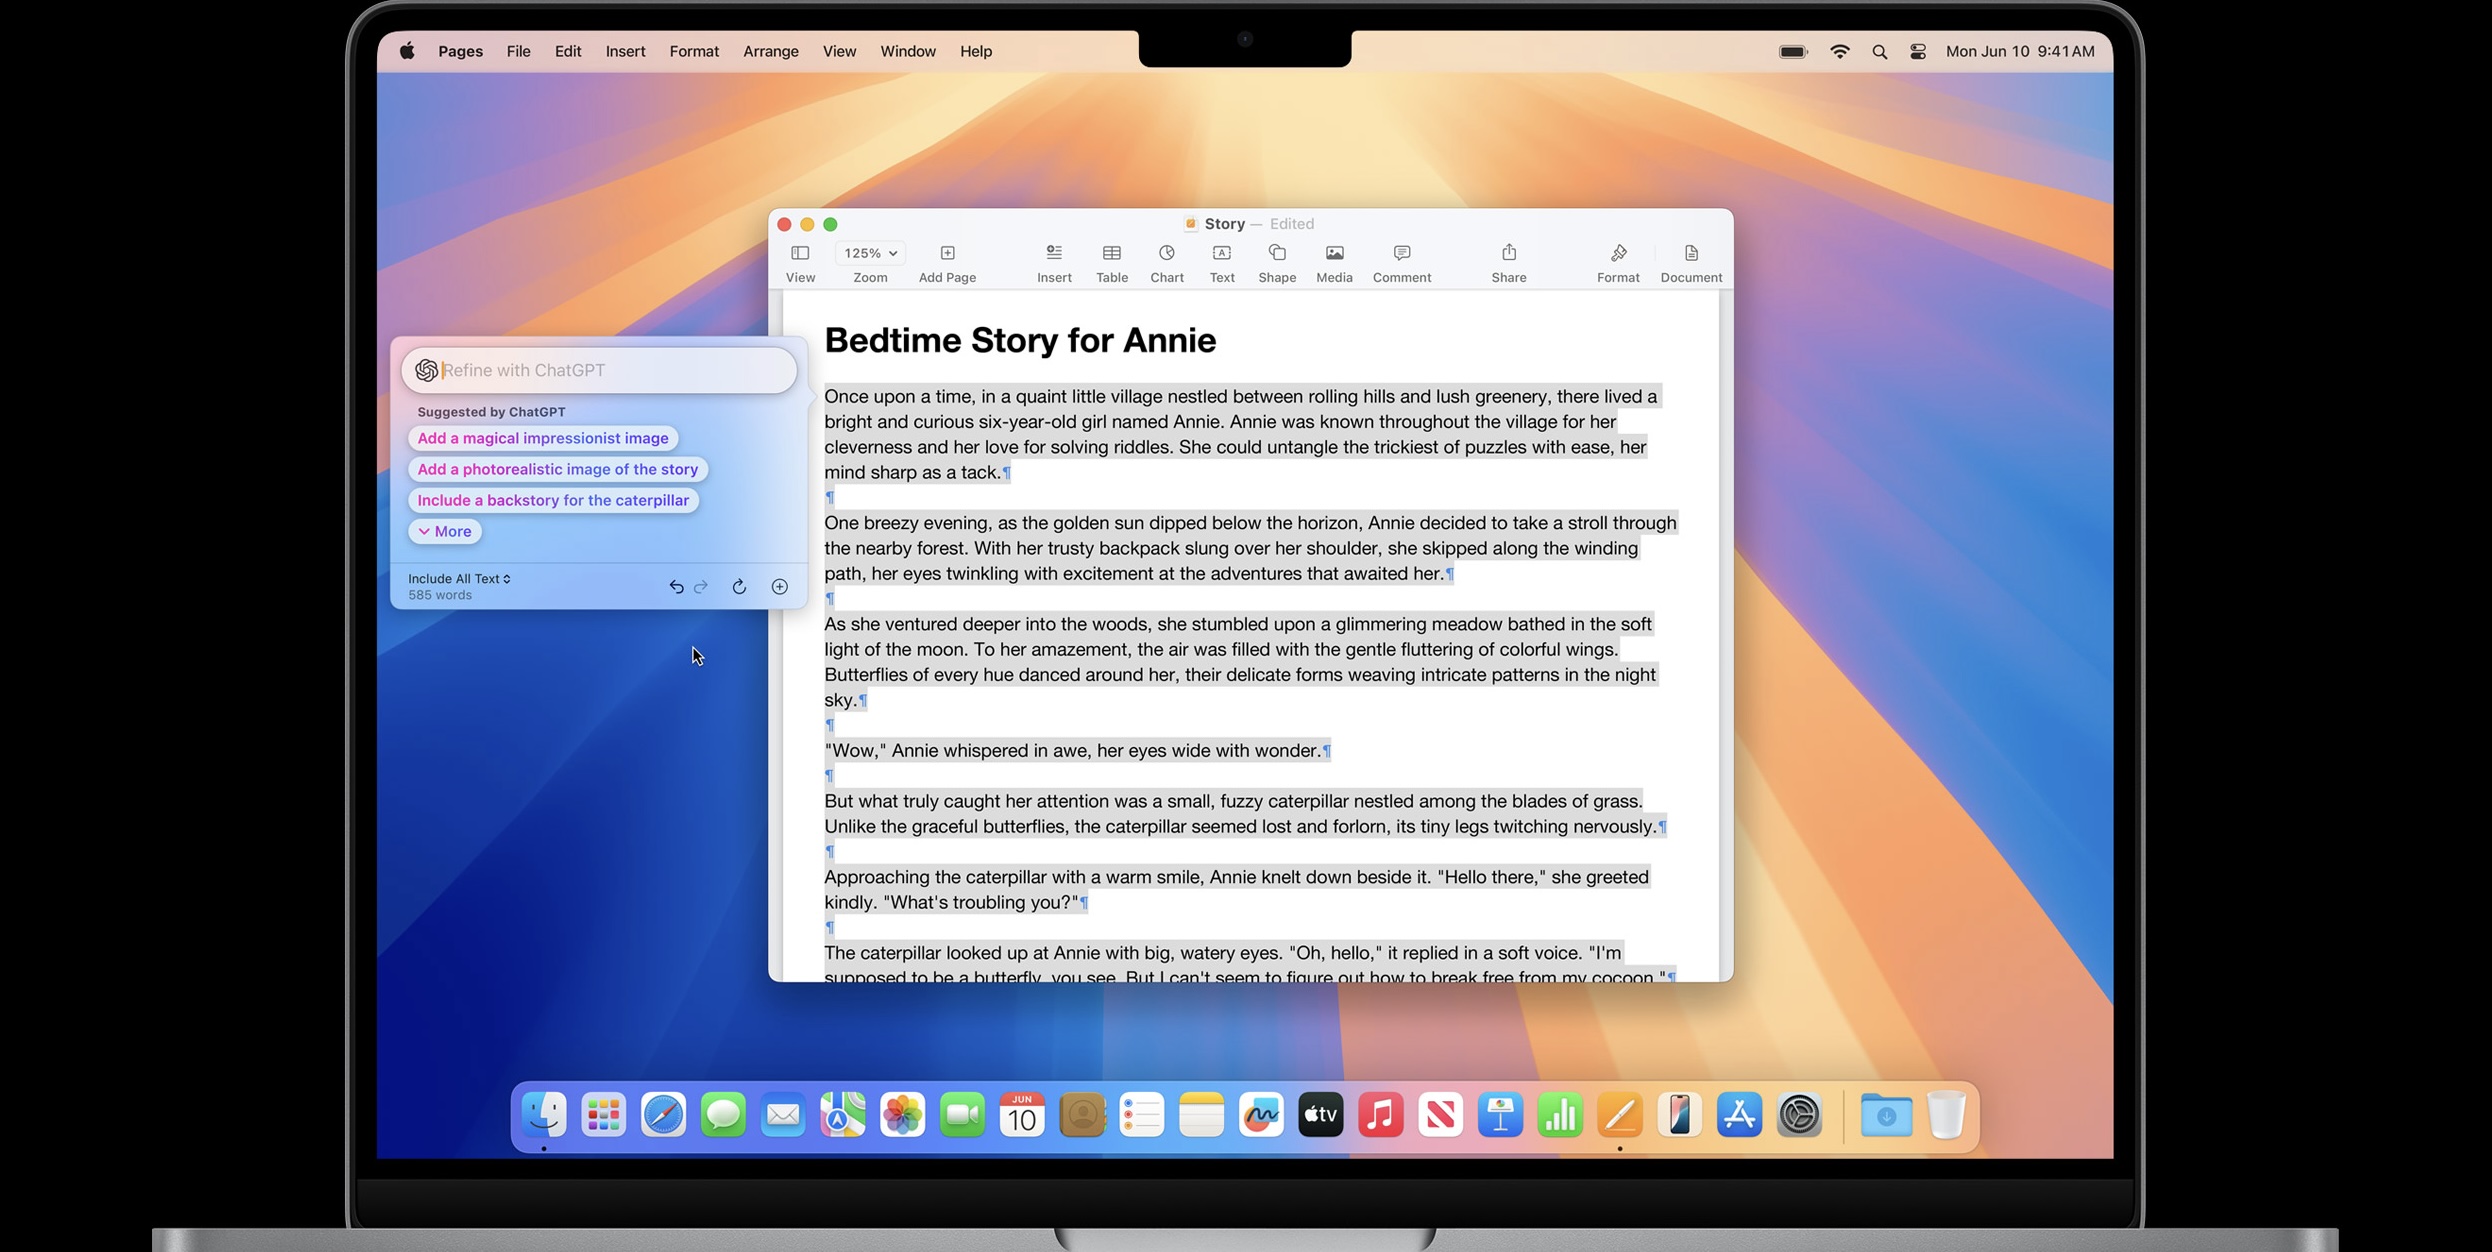
Task: Open Include All Text popup
Action: 459,579
